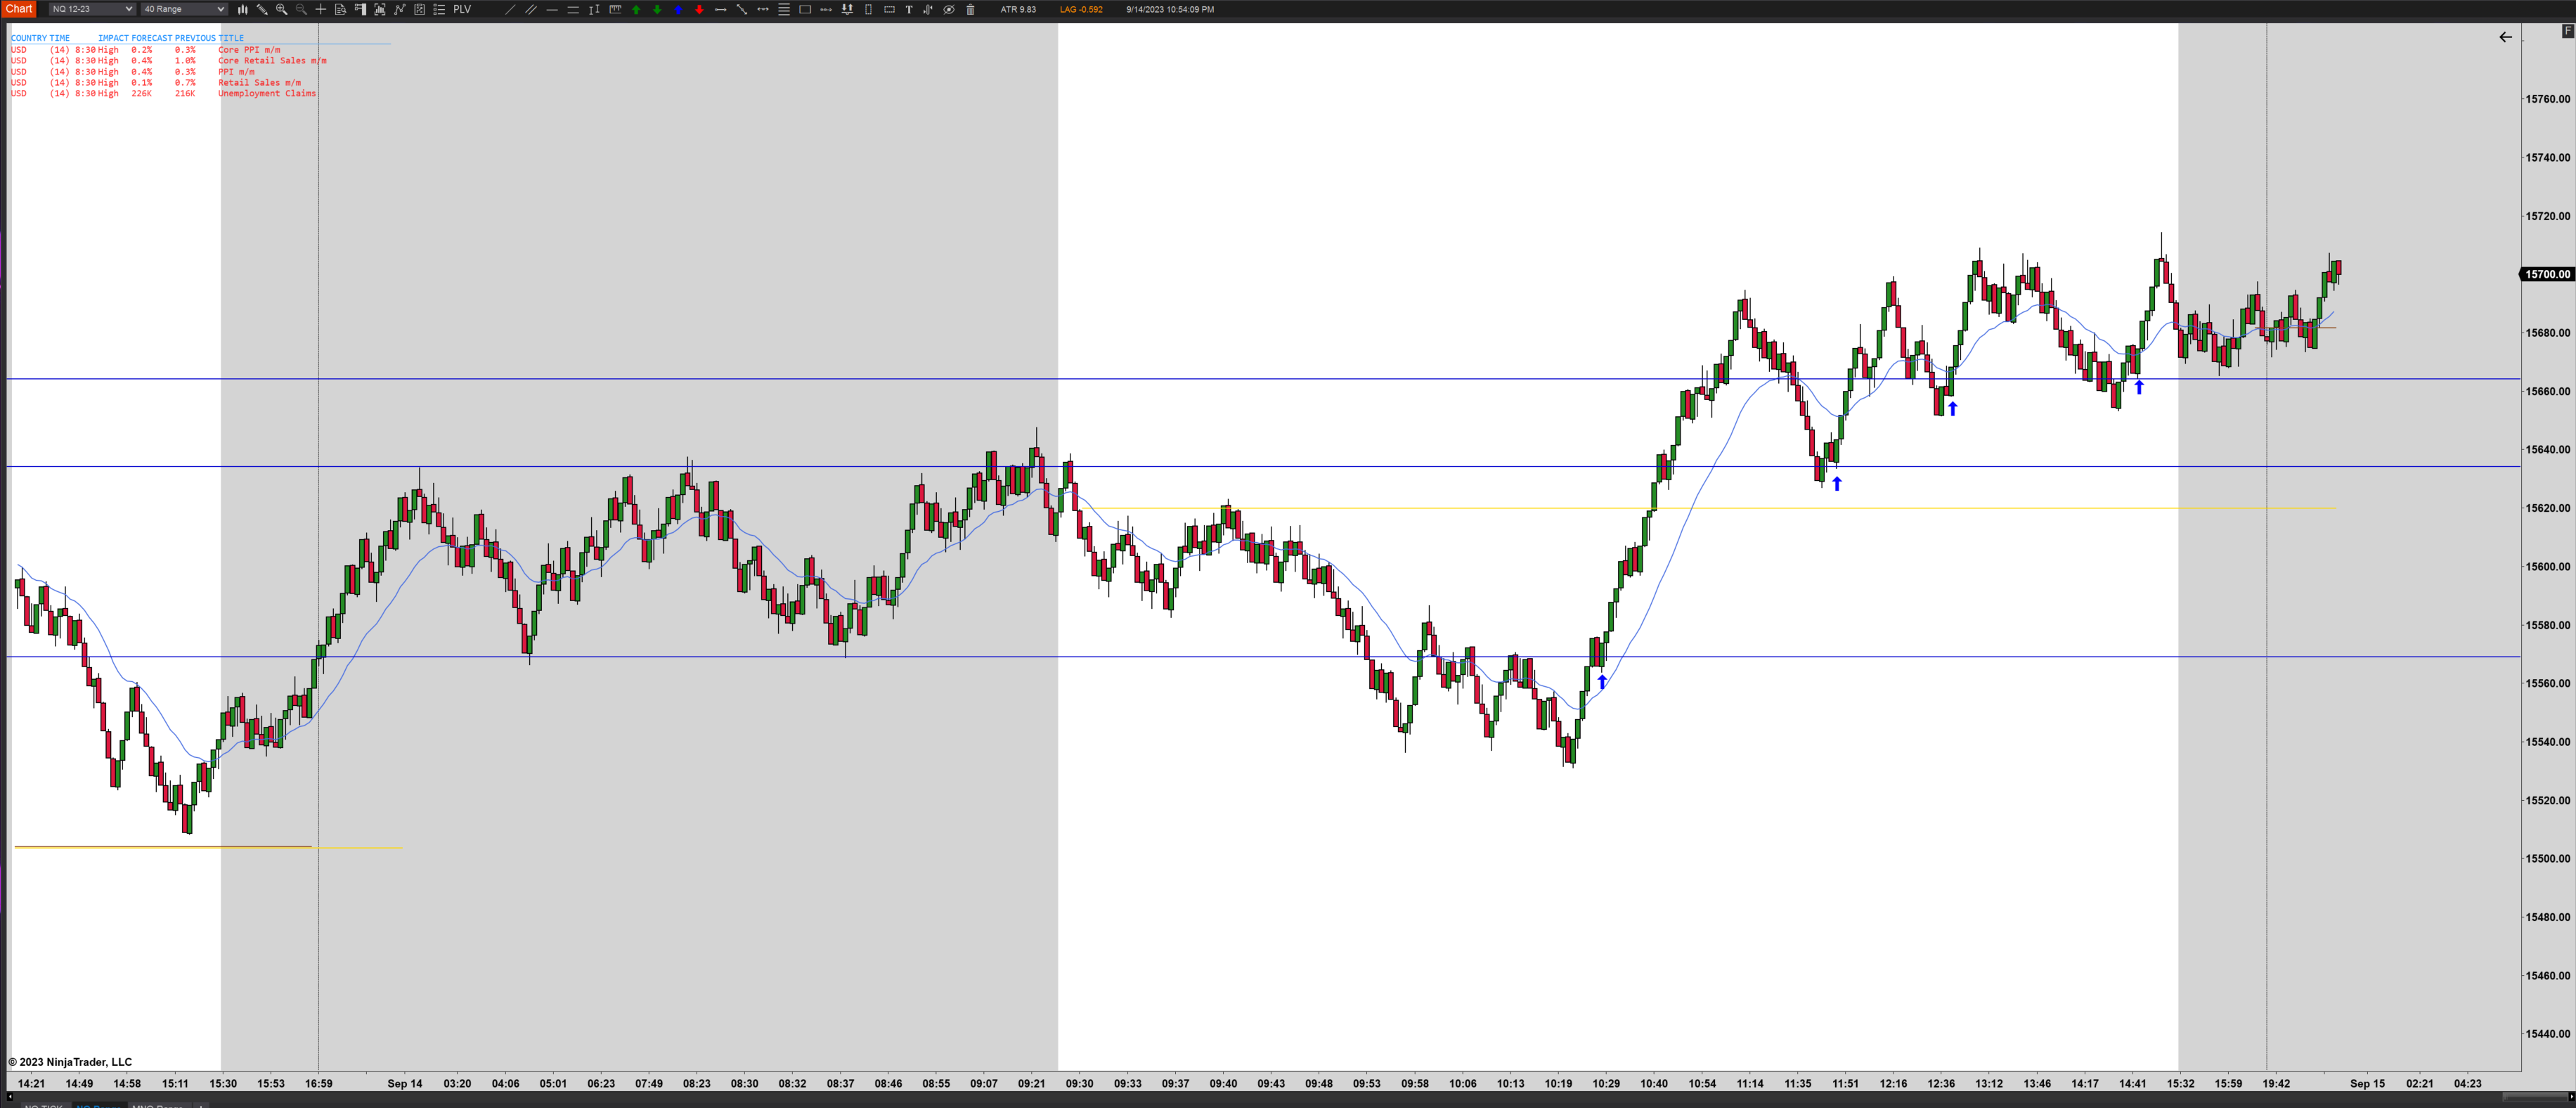Select the red arrow down drawing tool
This screenshot has height=1108, width=2576.
point(699,9)
